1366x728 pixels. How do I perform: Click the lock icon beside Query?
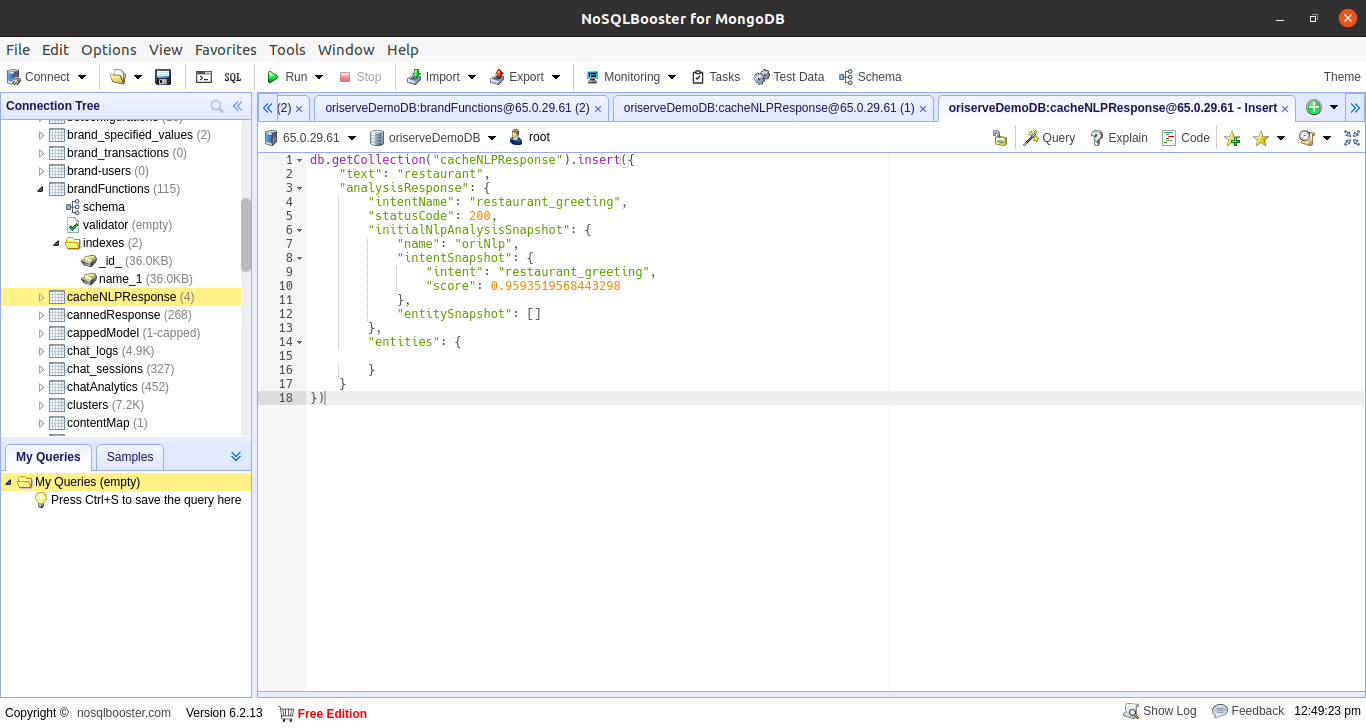coord(999,138)
